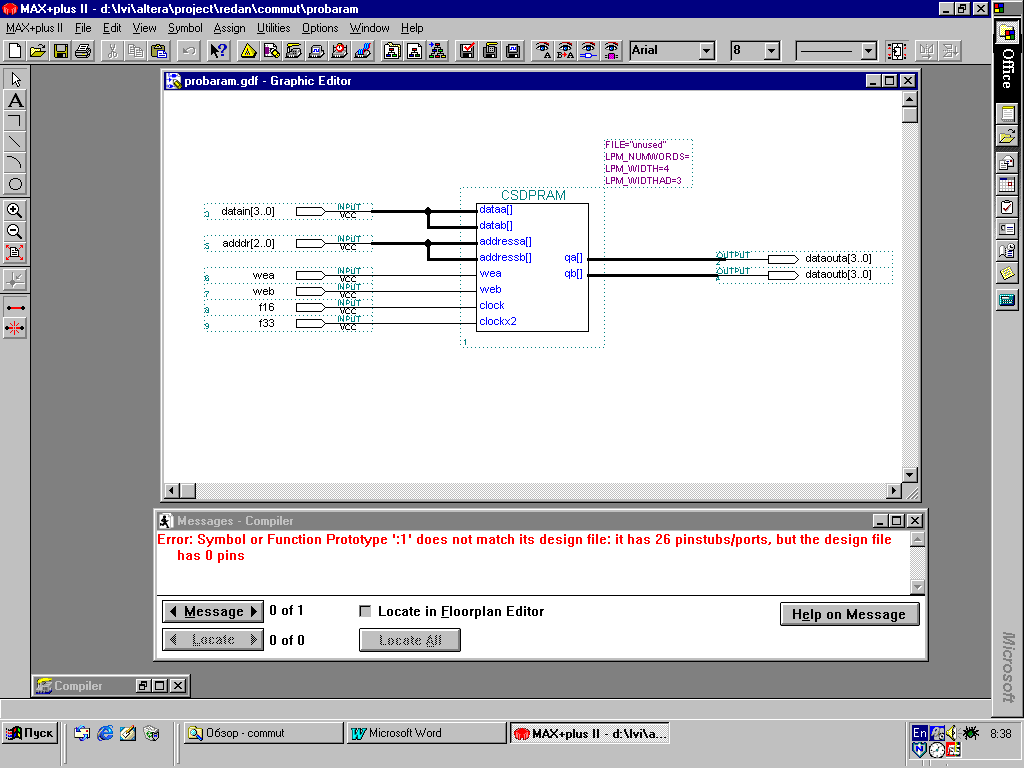Toggle connection dot tool in palette

[15, 280]
